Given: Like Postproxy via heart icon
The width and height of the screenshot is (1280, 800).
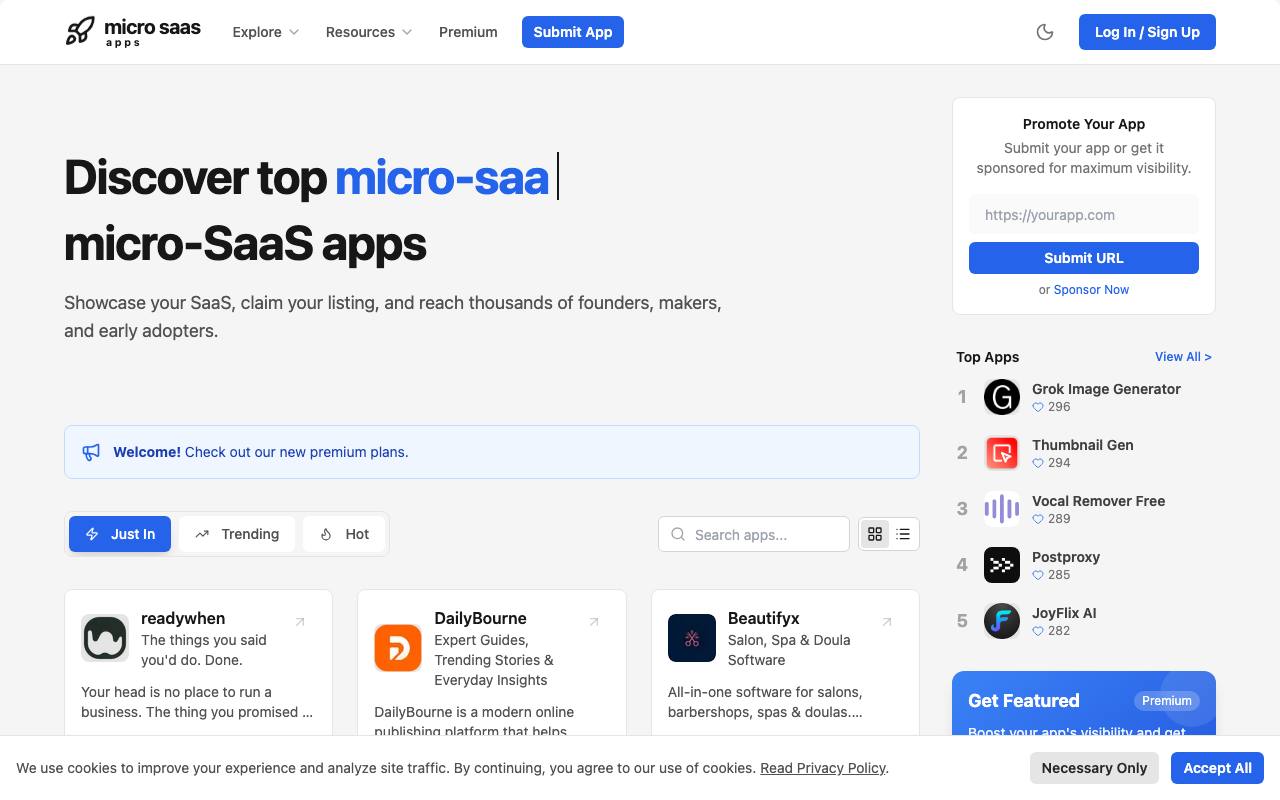Looking at the screenshot, I should coord(1038,575).
